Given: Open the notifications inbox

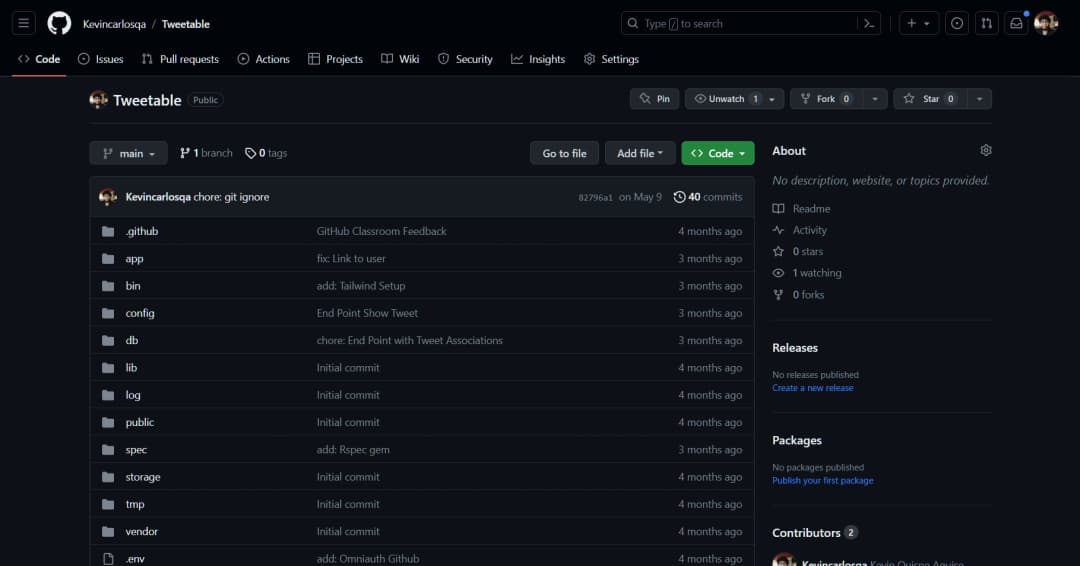Looking at the screenshot, I should point(1016,23).
